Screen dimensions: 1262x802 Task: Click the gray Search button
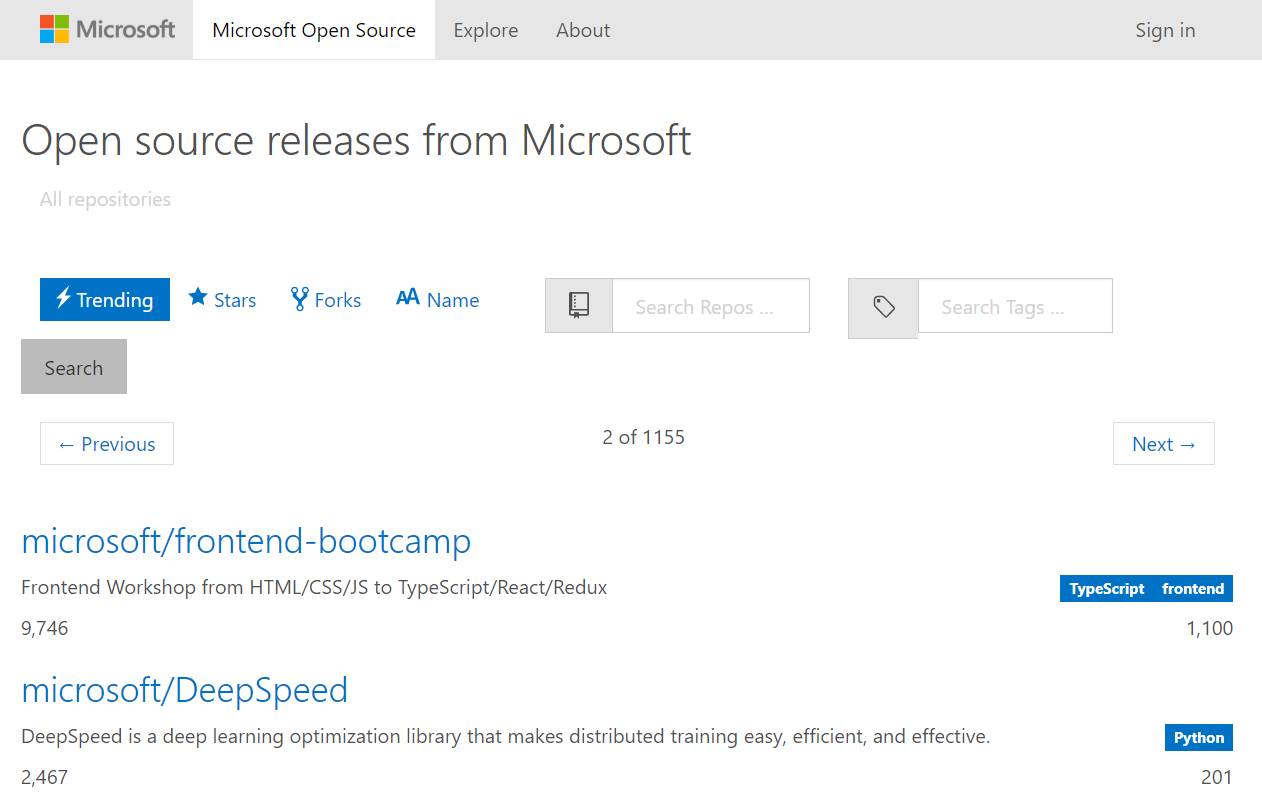[74, 367]
